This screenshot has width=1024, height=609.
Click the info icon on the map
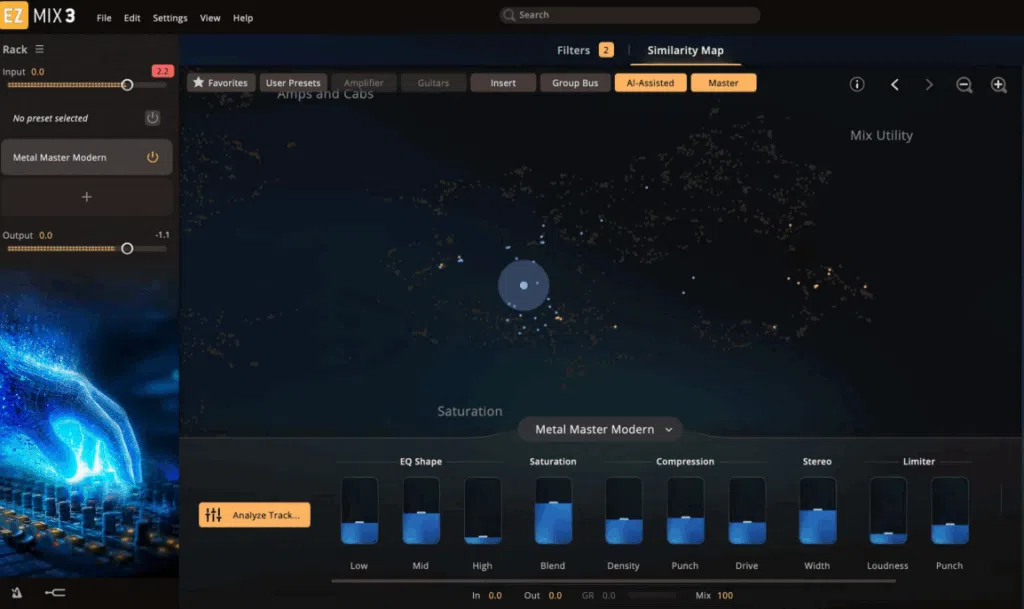[x=857, y=85]
